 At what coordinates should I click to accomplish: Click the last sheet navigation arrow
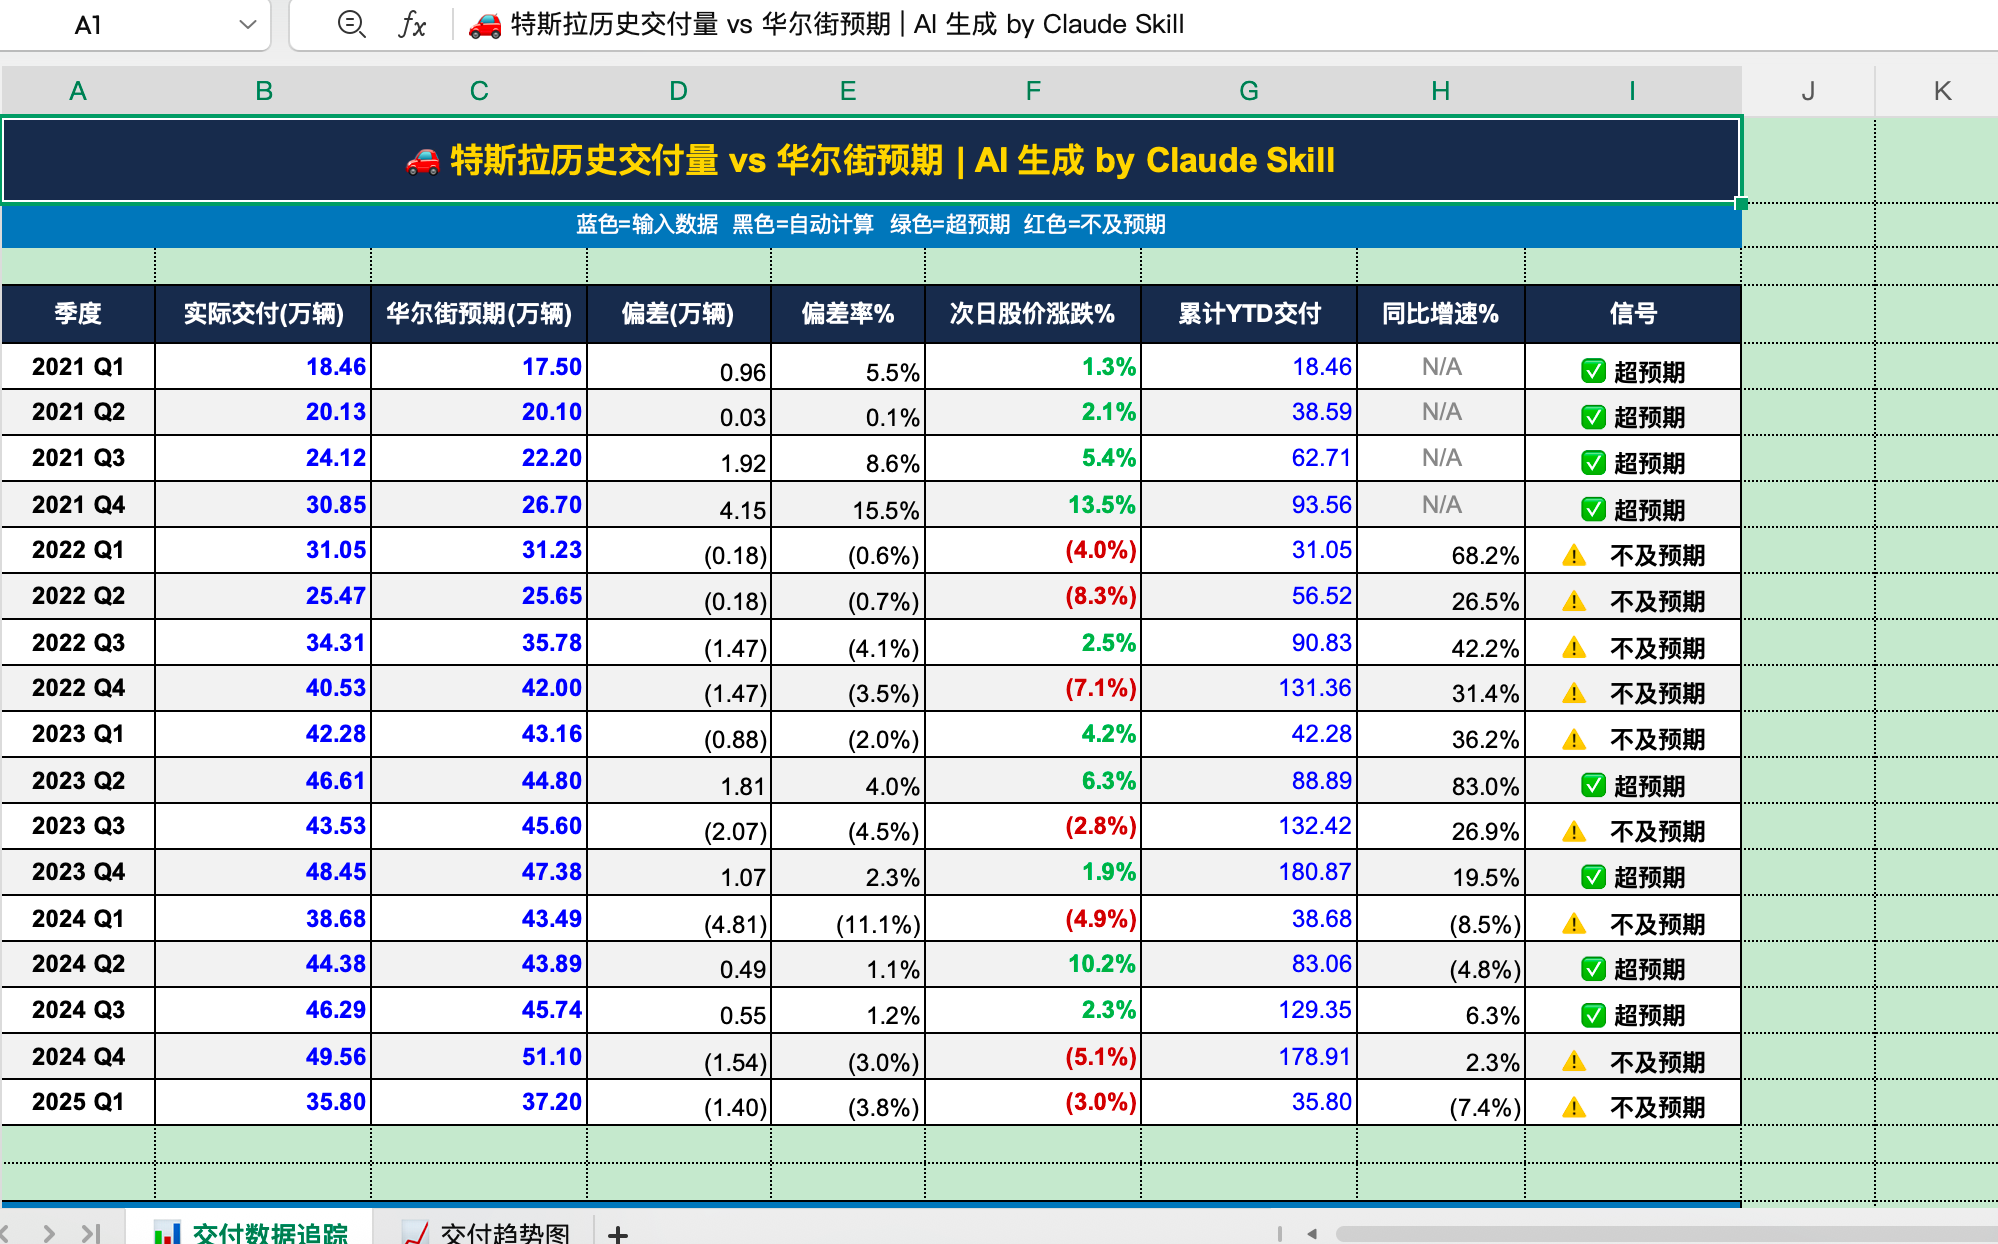click(x=91, y=1234)
